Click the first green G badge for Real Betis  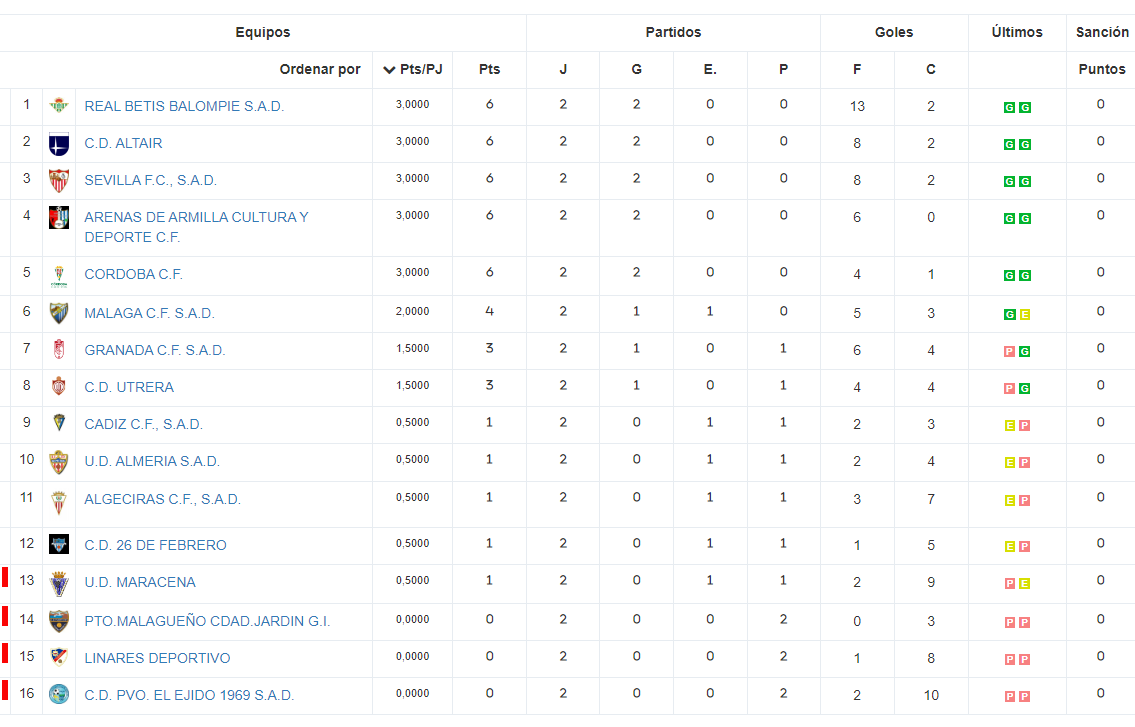pyautogui.click(x=1009, y=107)
